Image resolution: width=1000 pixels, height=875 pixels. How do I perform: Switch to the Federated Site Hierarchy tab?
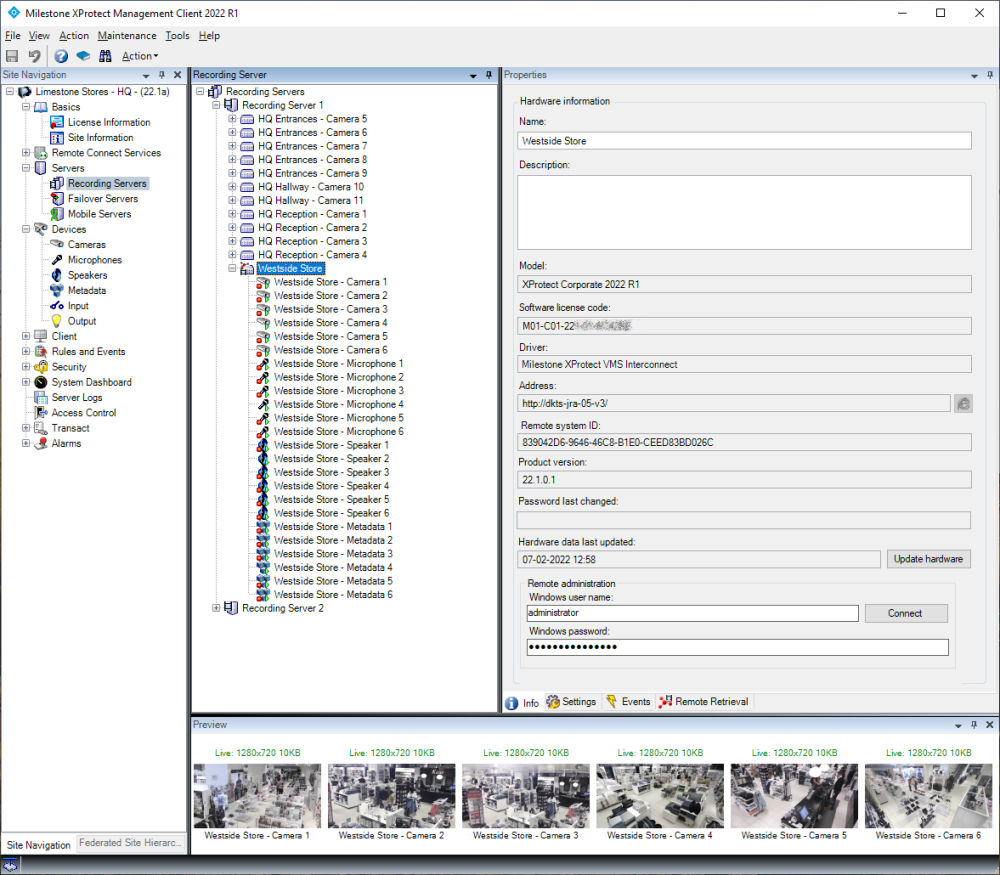click(132, 843)
